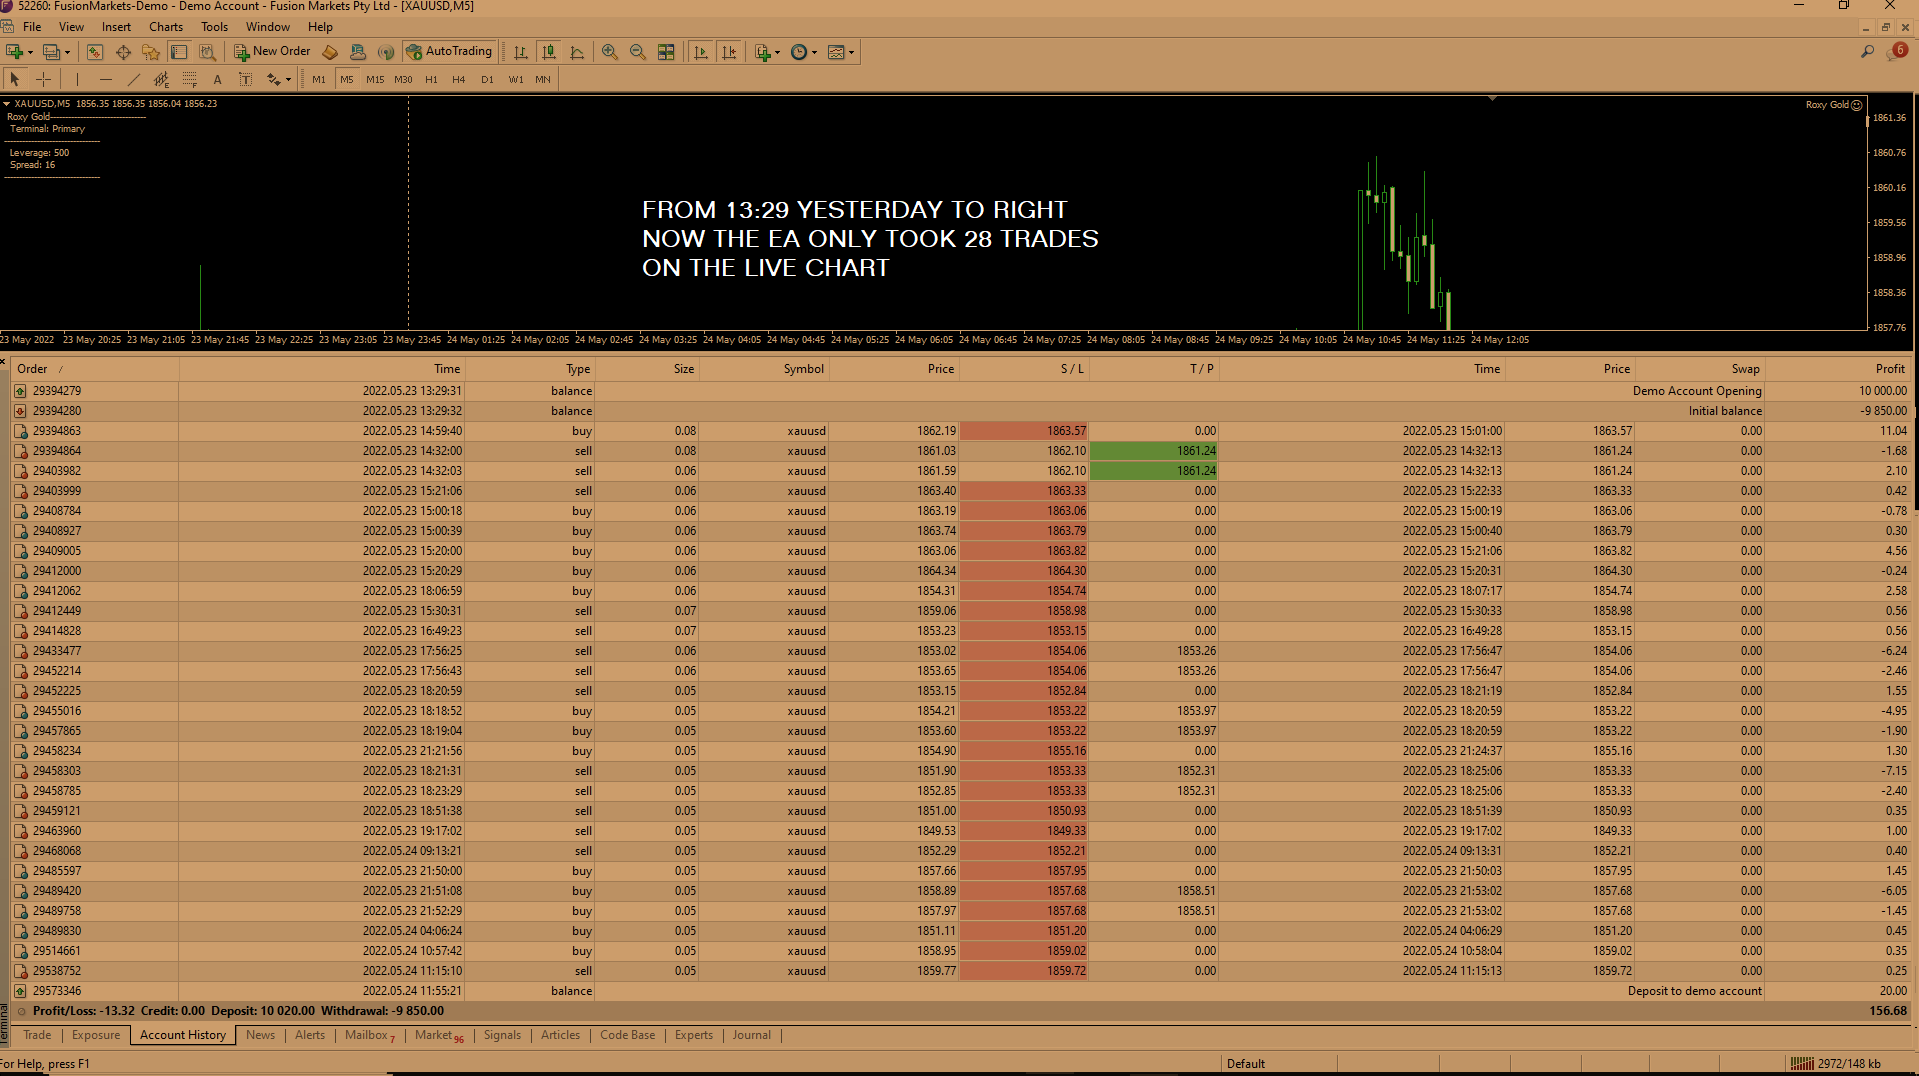1919x1076 pixels.
Task: Toggle chart shift
Action: 729,52
